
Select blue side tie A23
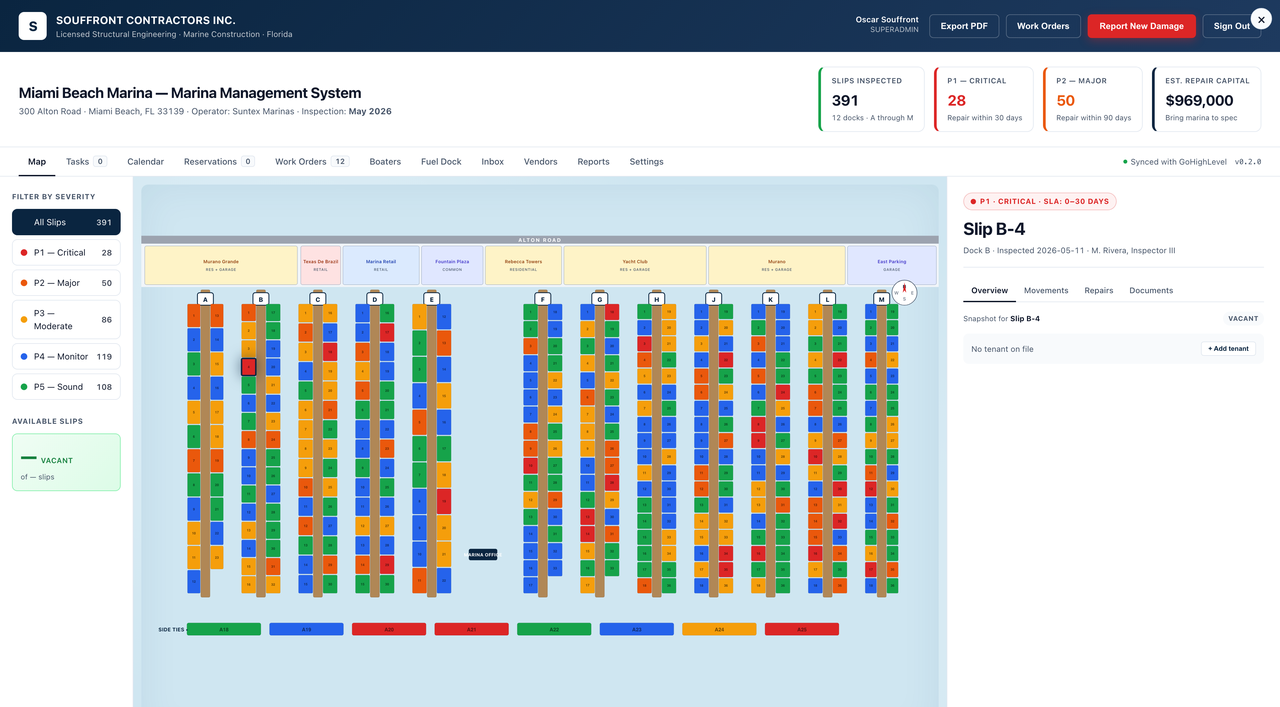[636, 629]
